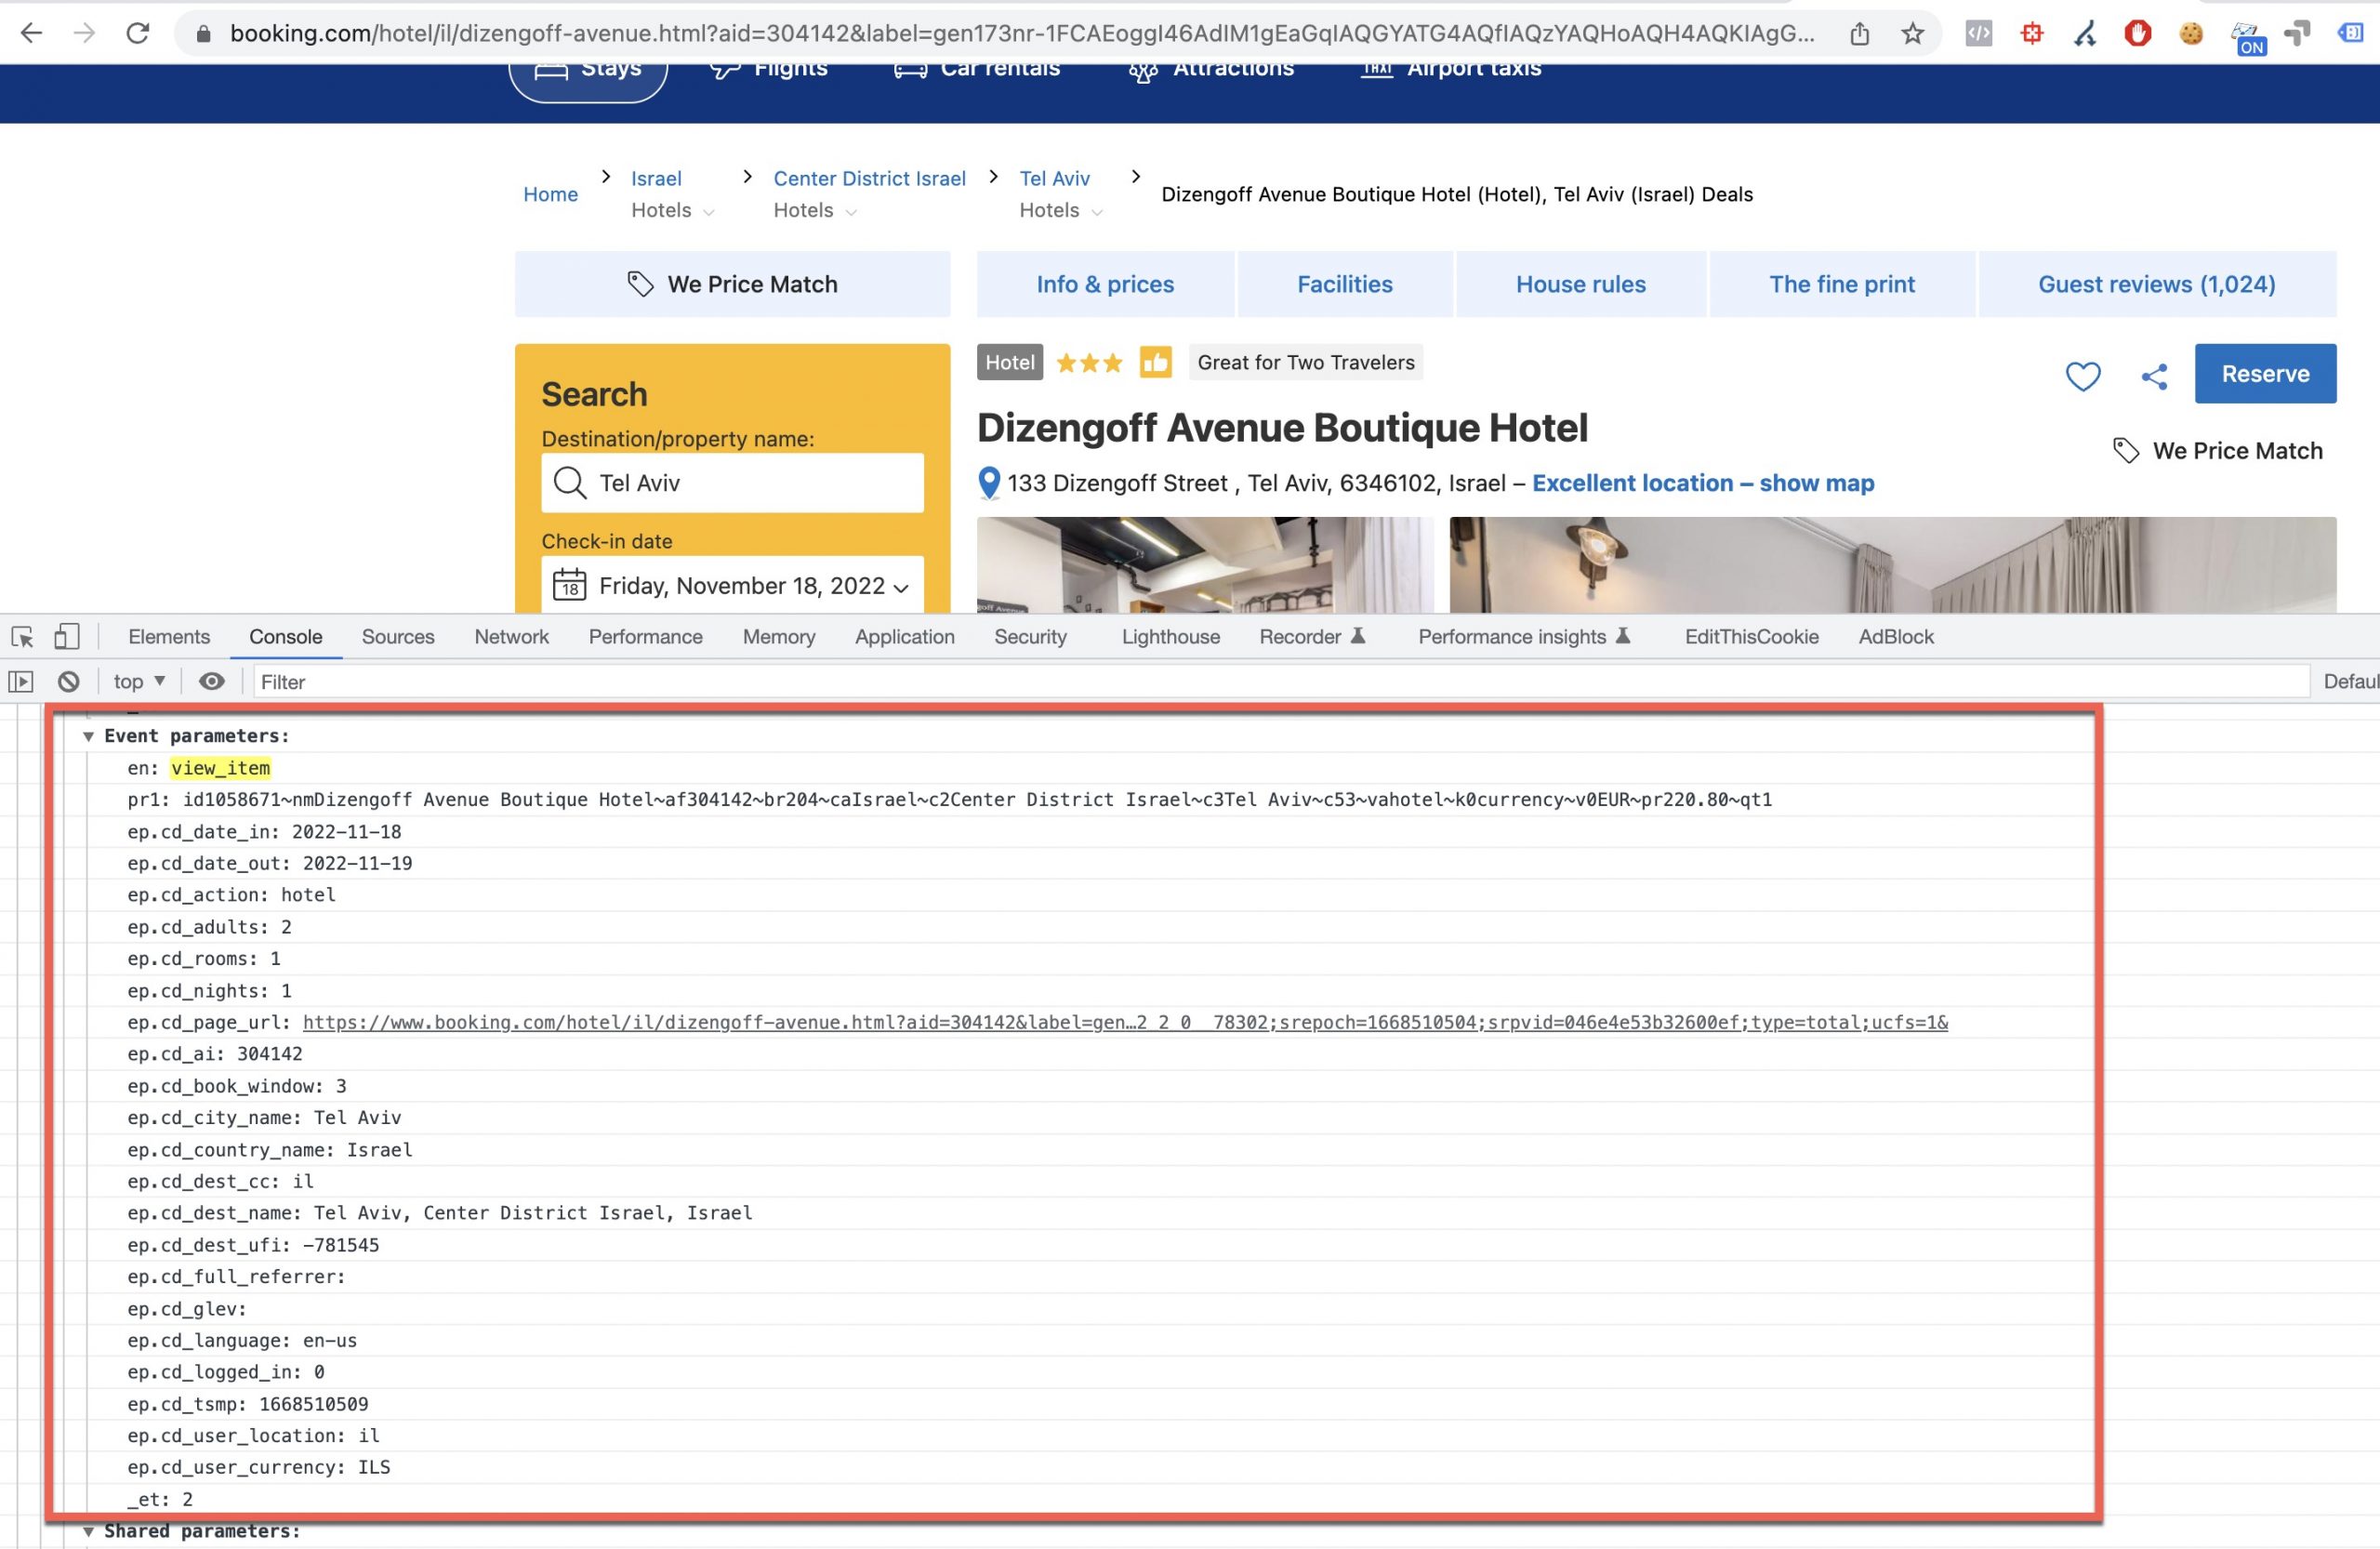Switch to the Elements tab
Screen dimensions: 2380x1549
(169, 637)
